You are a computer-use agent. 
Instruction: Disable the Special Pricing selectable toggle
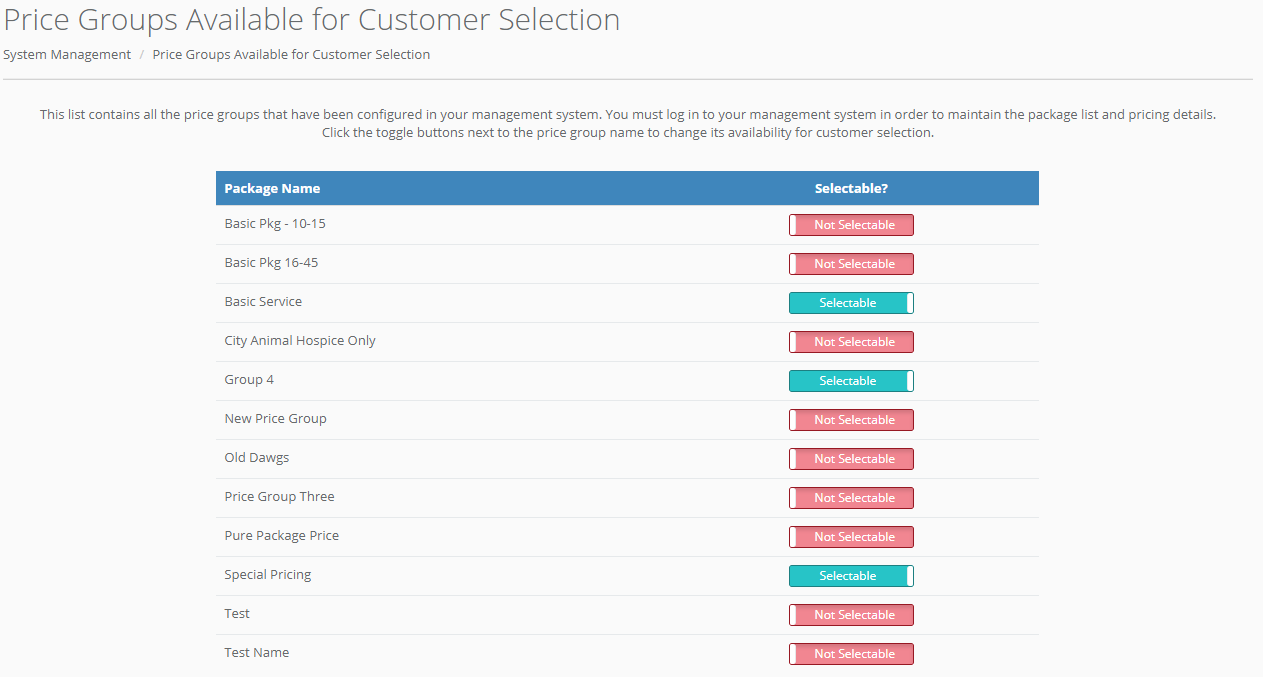click(x=851, y=576)
